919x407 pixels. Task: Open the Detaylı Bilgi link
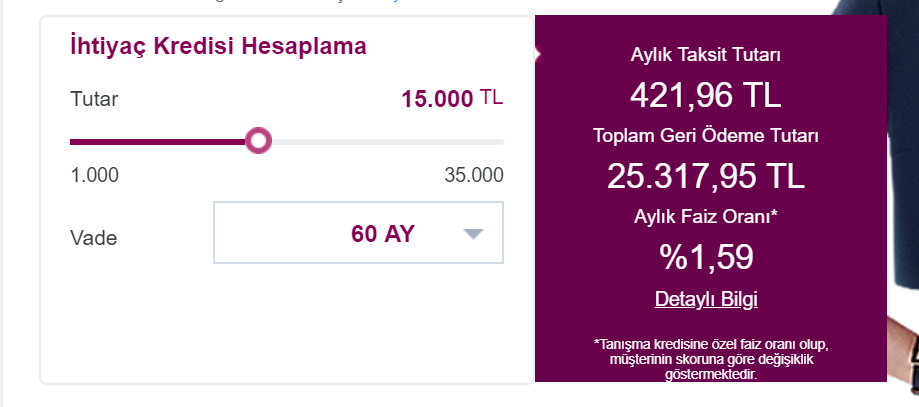(706, 299)
